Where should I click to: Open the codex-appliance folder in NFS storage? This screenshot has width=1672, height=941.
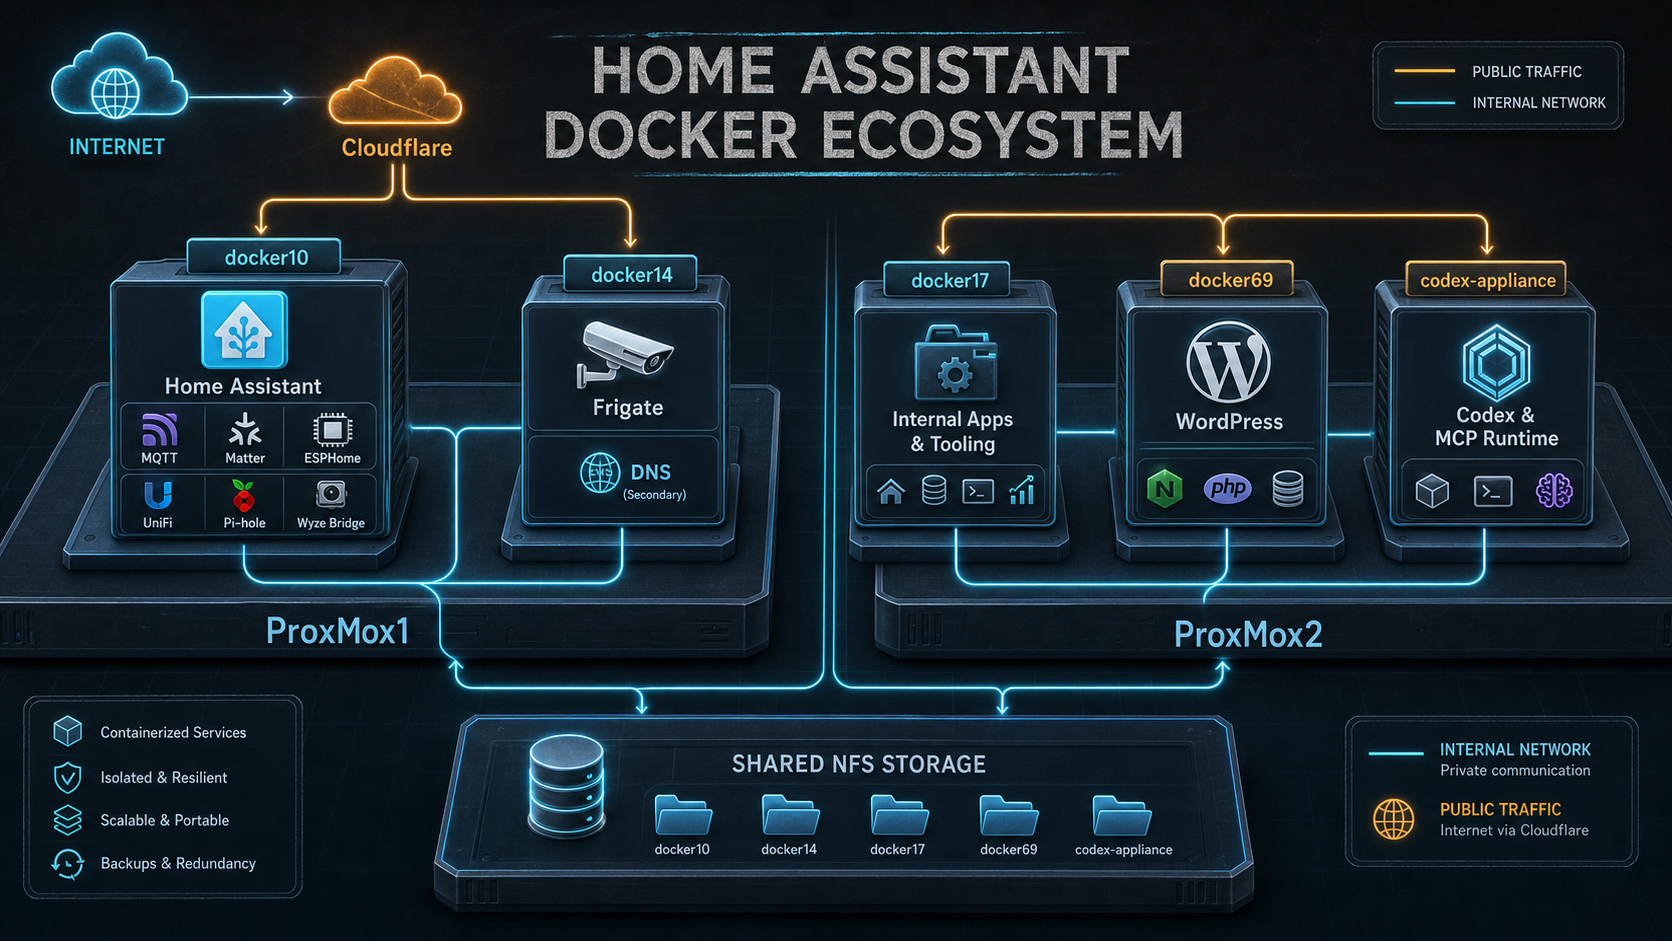pos(1122,814)
